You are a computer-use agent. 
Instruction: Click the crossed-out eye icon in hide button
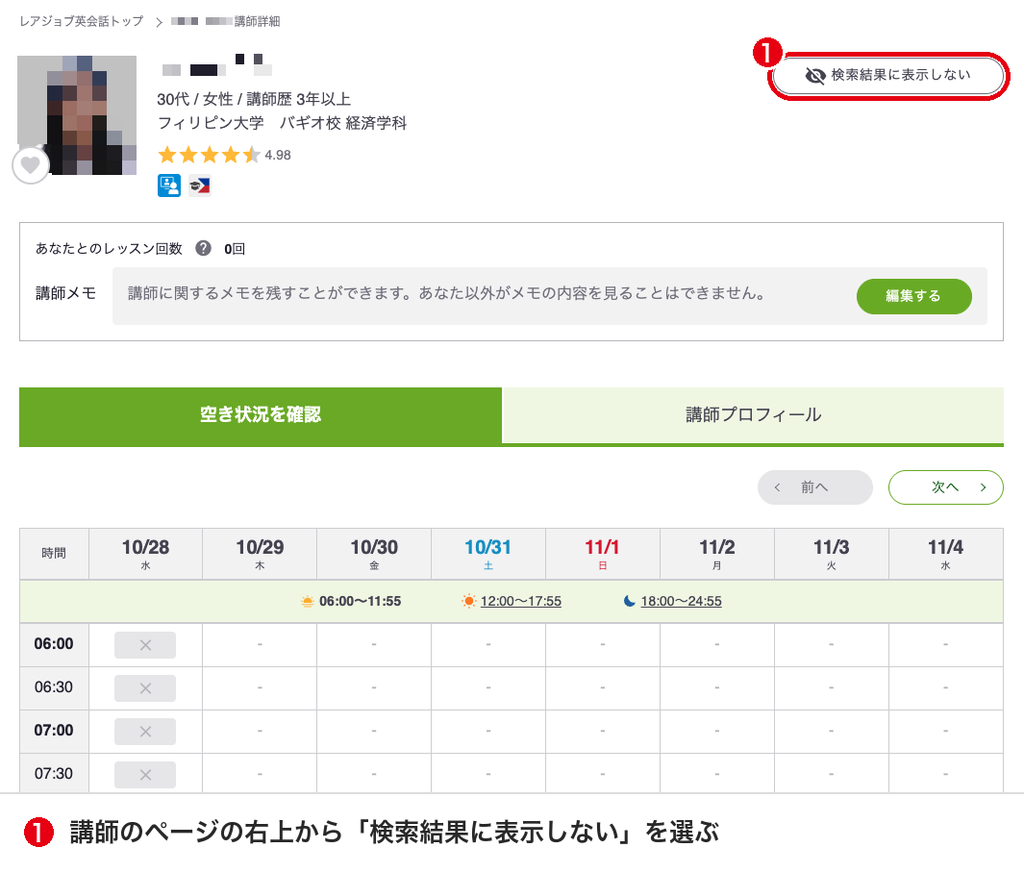pos(815,76)
